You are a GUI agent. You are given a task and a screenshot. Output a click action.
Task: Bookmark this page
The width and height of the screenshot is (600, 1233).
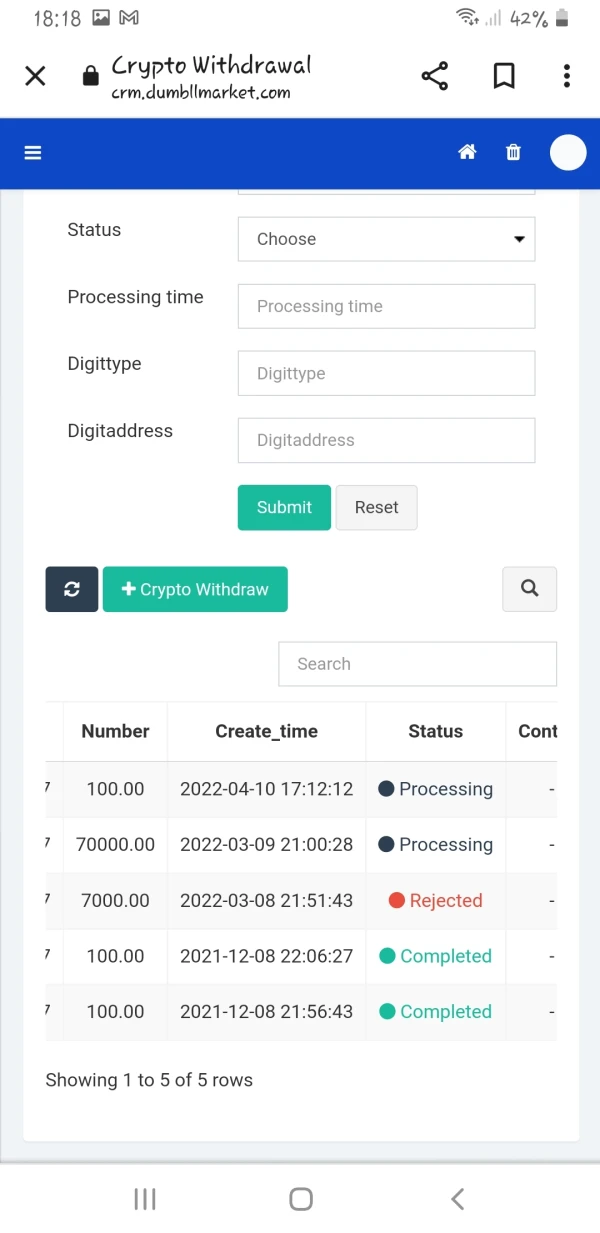coord(504,76)
